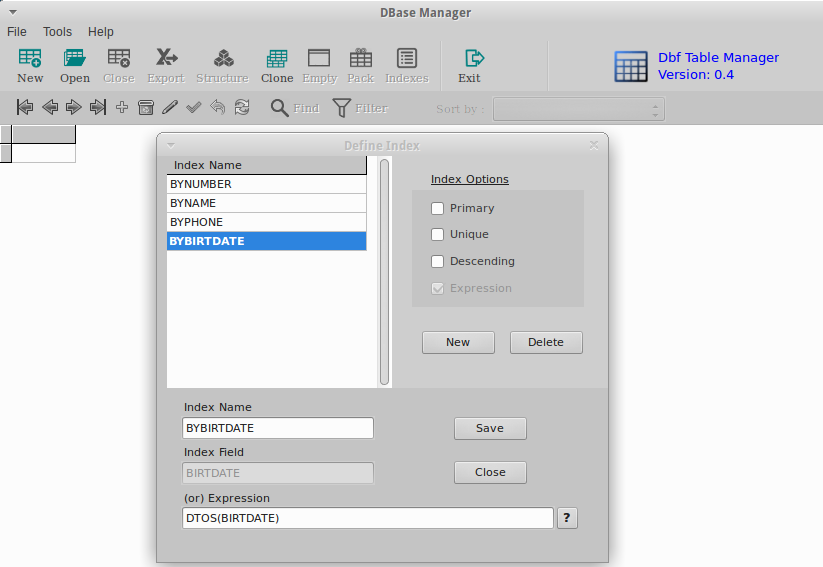Click the Filter funnel icon
Image resolution: width=823 pixels, height=567 pixels.
342,108
